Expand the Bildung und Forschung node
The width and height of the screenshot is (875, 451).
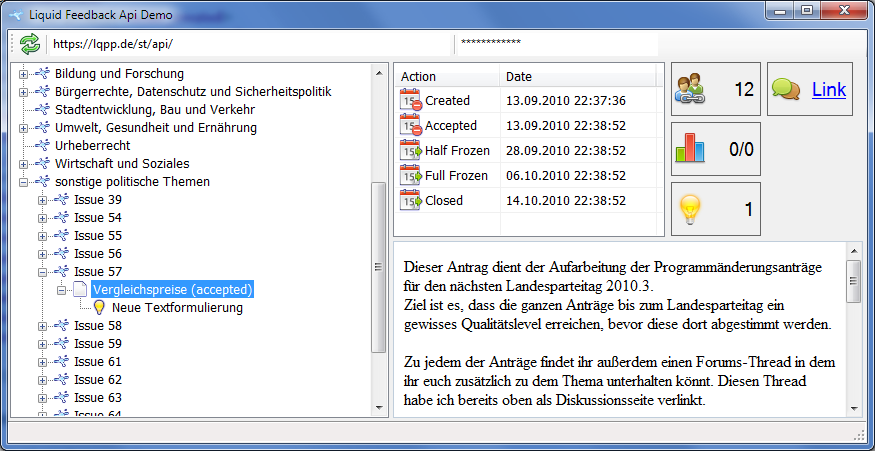click(23, 74)
